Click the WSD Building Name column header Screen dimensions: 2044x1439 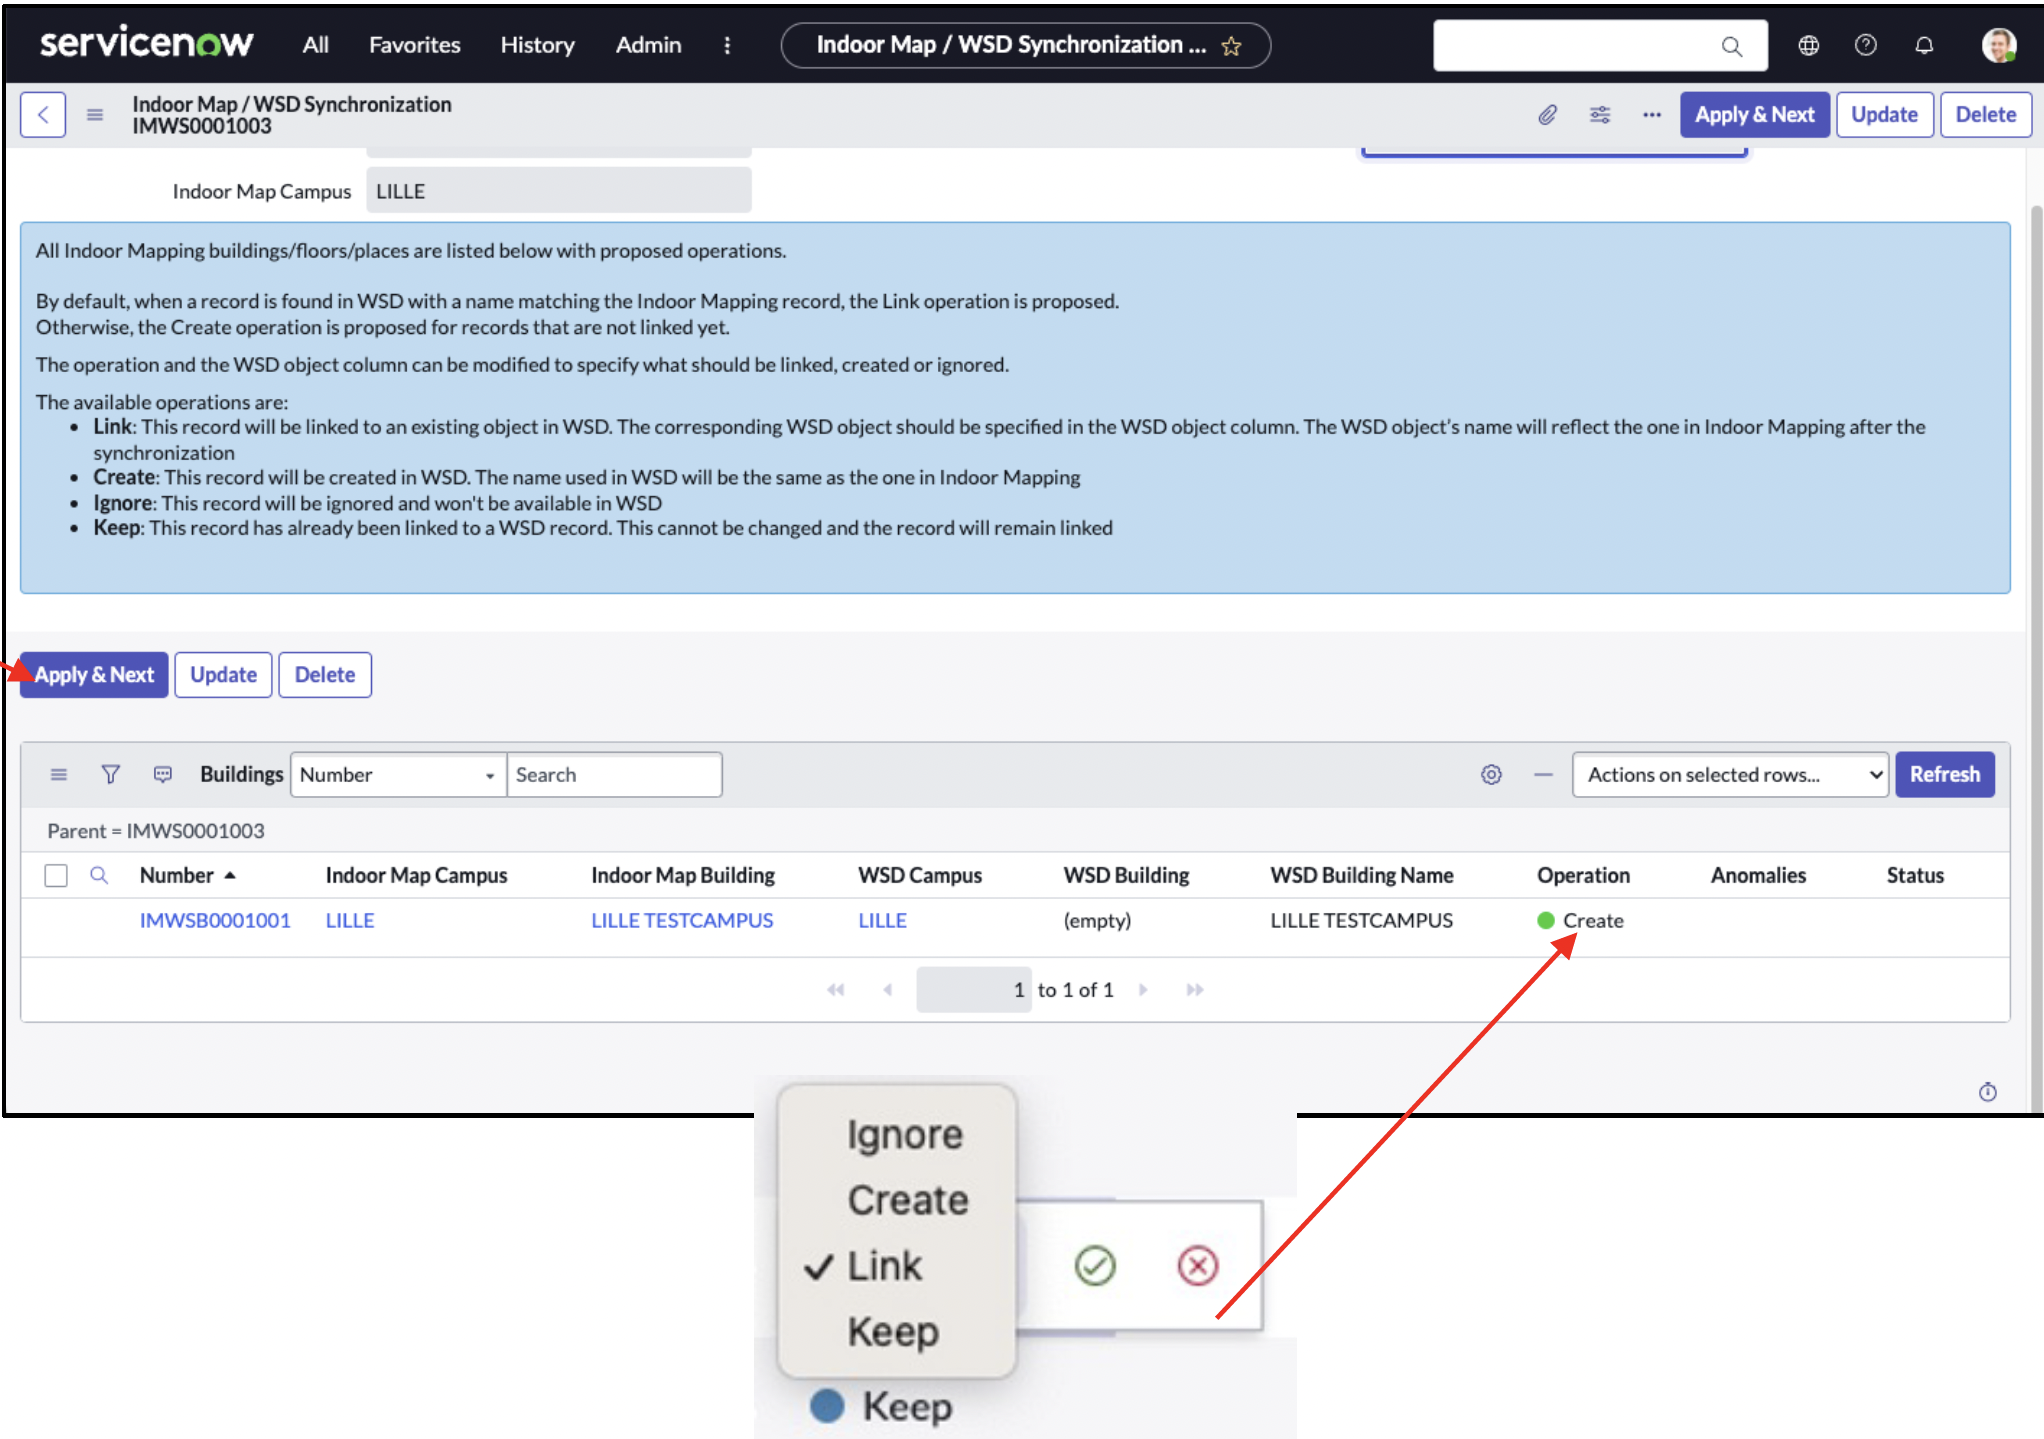(1362, 875)
